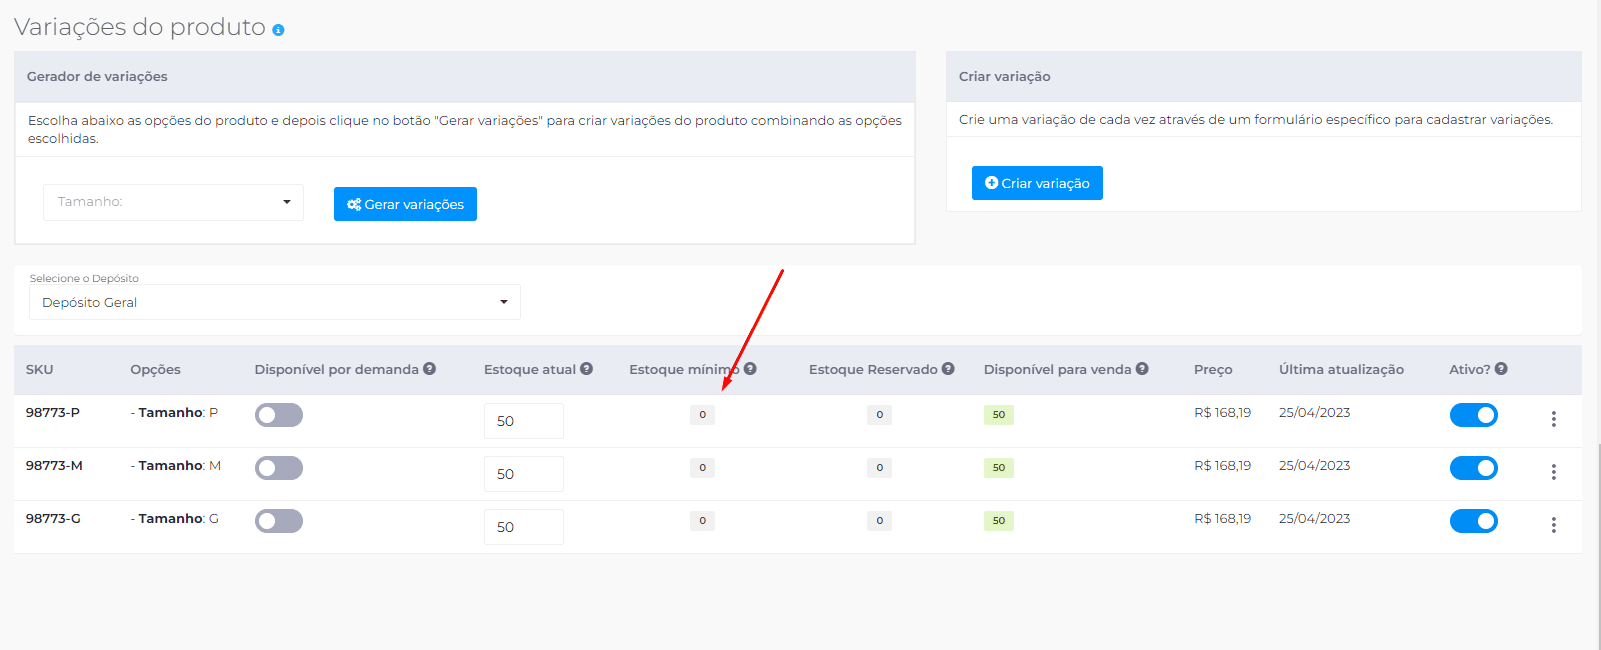Toggle on-demand availability for 98773-M
The image size is (1601, 650).
click(279, 468)
